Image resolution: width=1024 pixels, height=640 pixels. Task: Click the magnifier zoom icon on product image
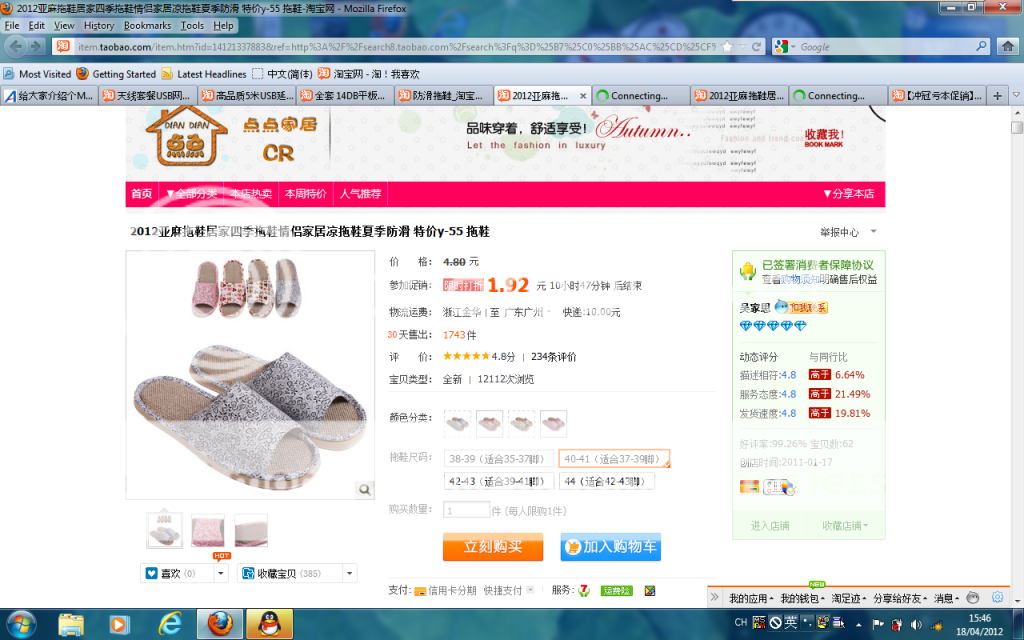[365, 489]
